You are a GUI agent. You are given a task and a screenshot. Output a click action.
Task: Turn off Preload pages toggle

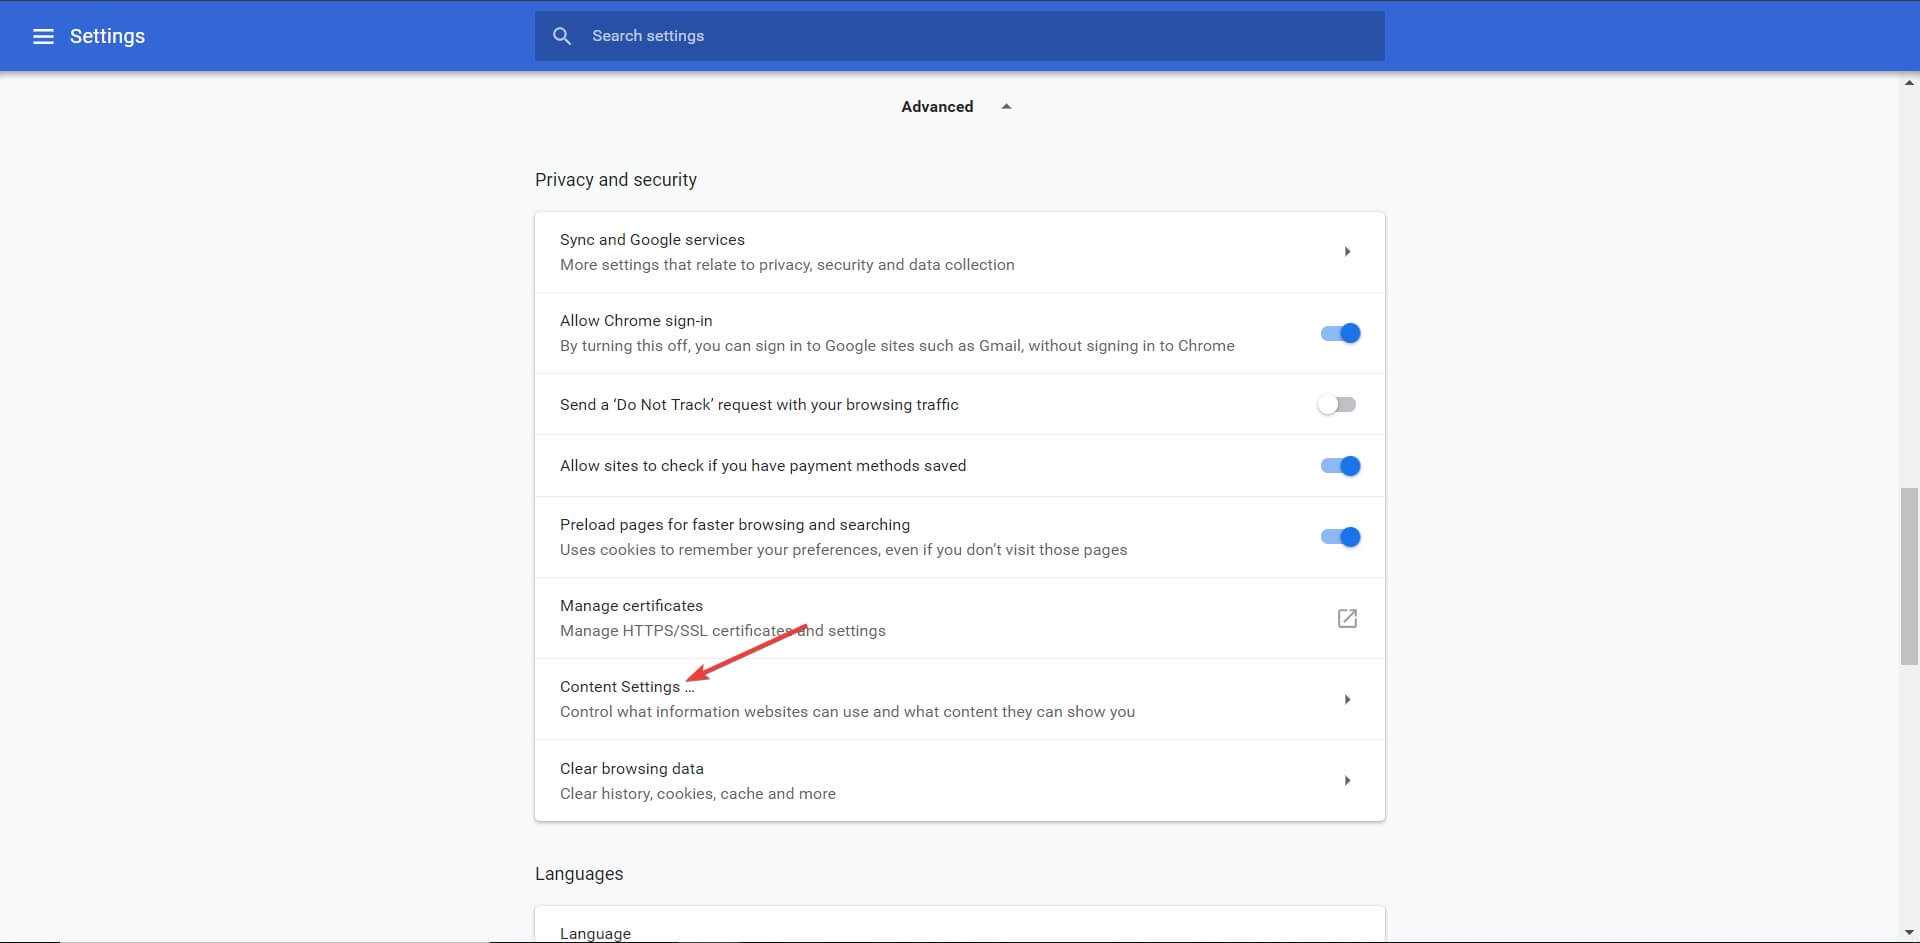coord(1340,537)
